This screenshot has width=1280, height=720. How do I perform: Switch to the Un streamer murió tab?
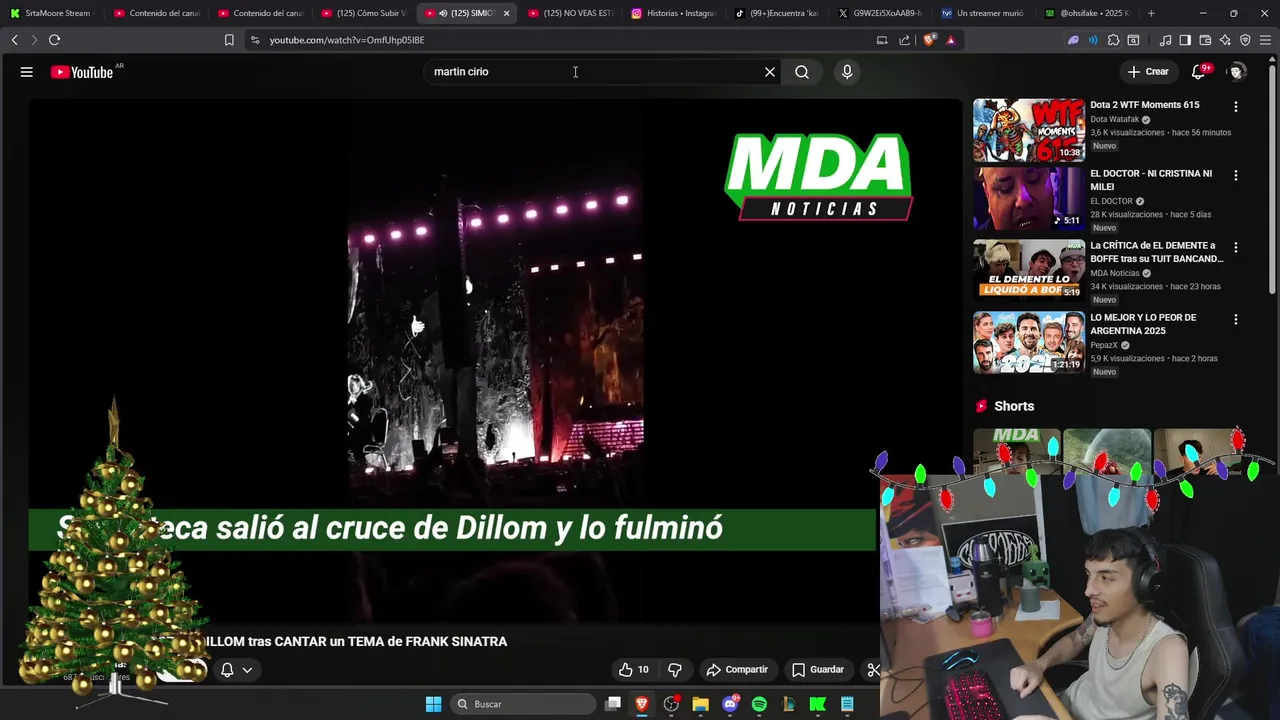(983, 13)
